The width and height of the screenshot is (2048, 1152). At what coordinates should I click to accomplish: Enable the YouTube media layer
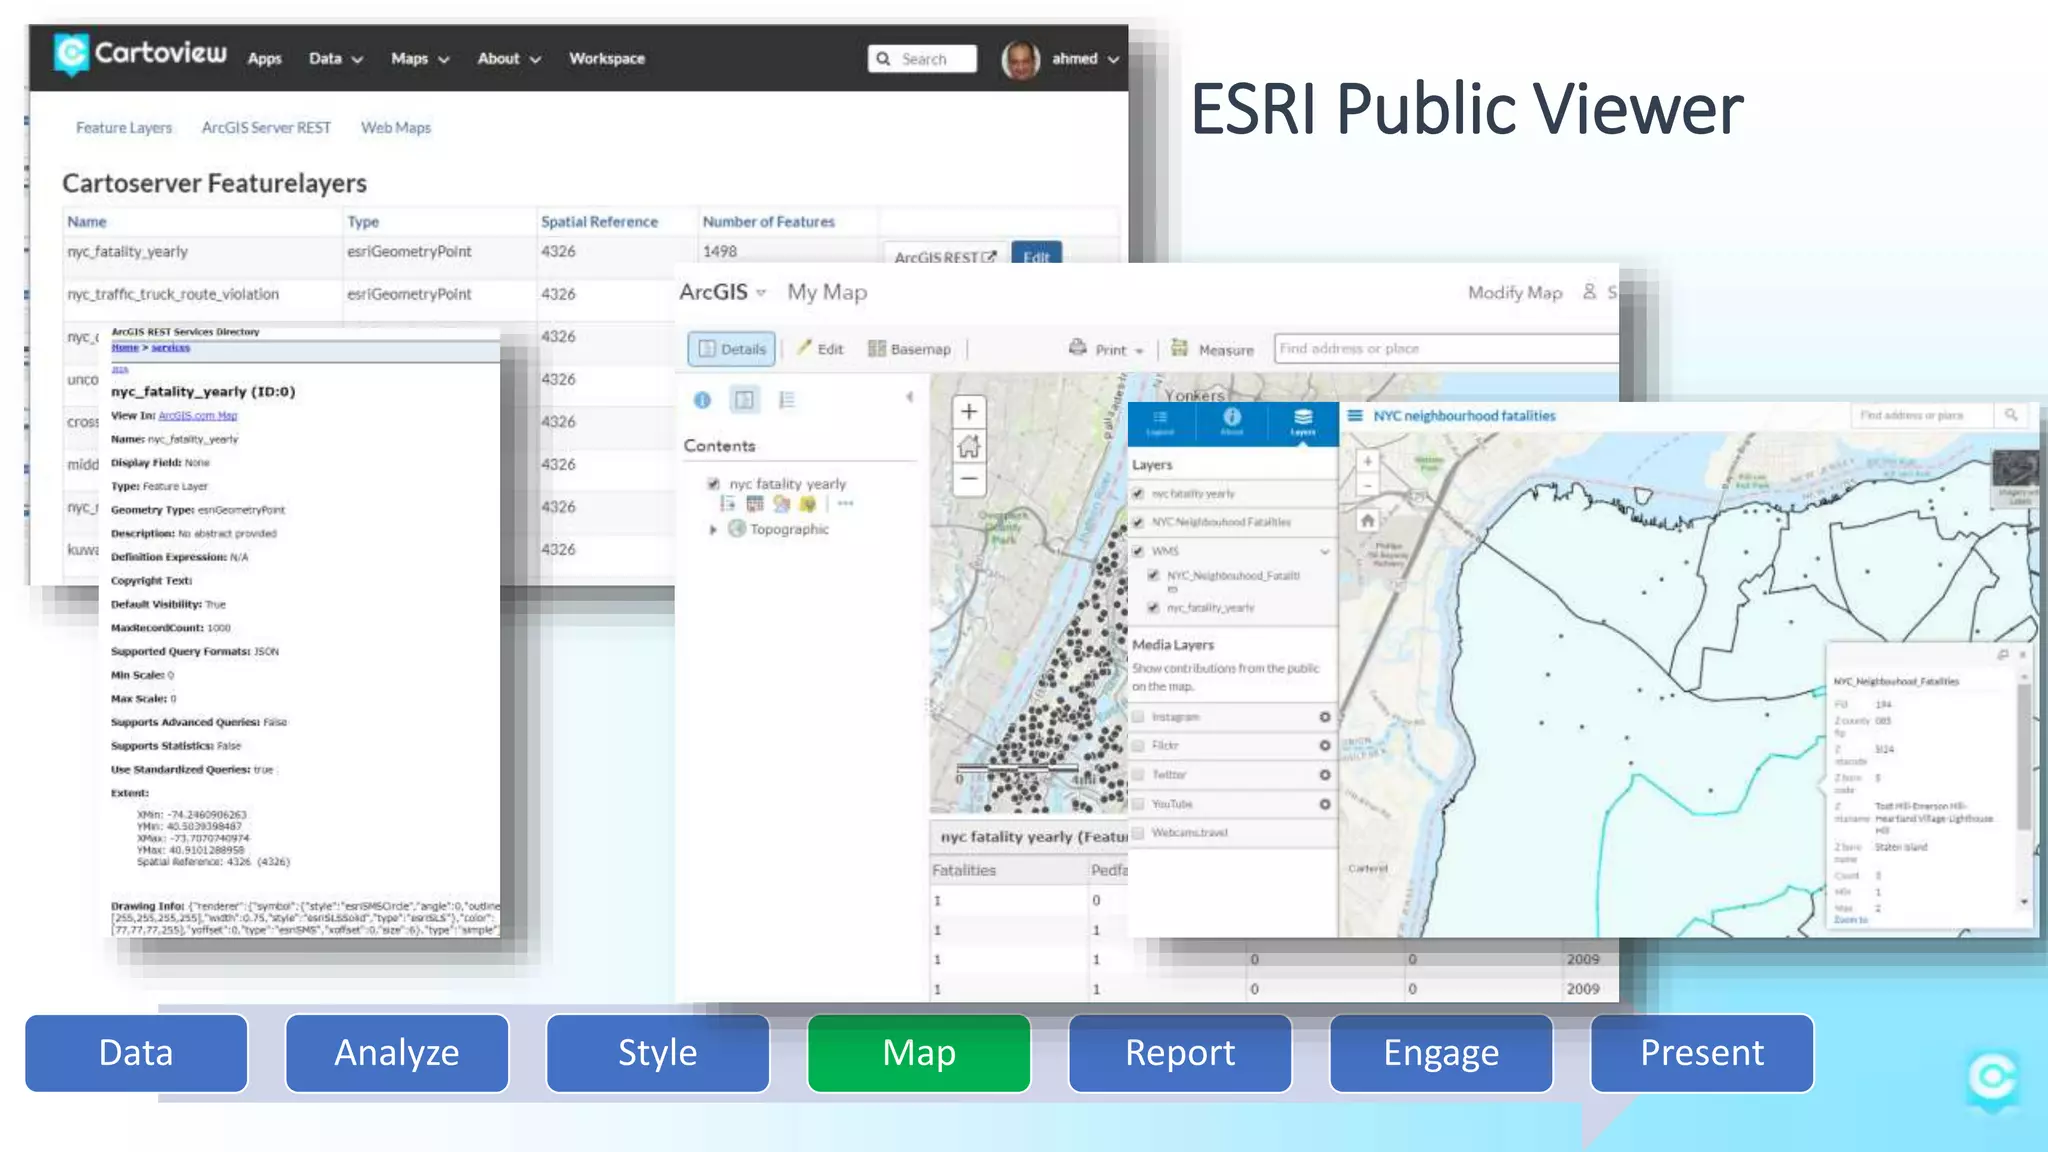click(1138, 803)
